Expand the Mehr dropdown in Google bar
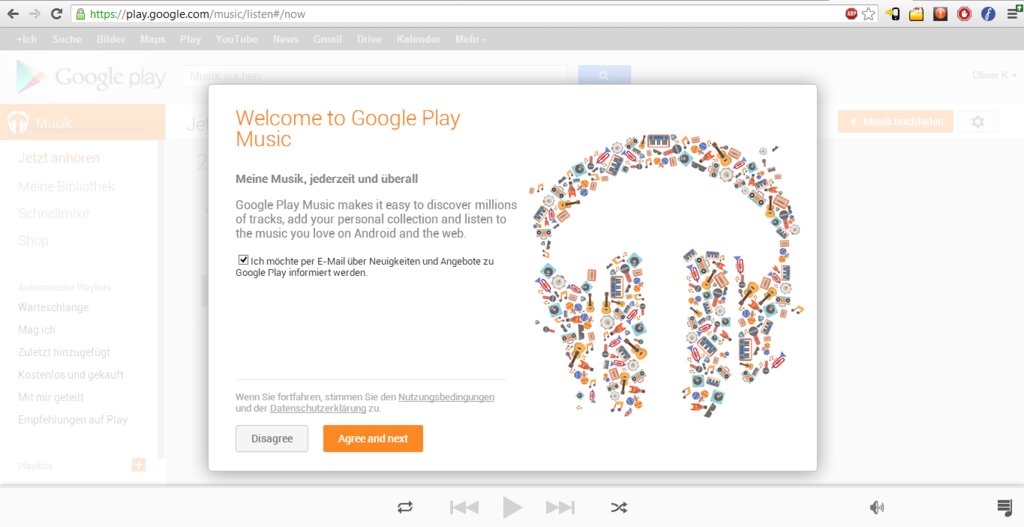The height and width of the screenshot is (527, 1024). (x=471, y=39)
